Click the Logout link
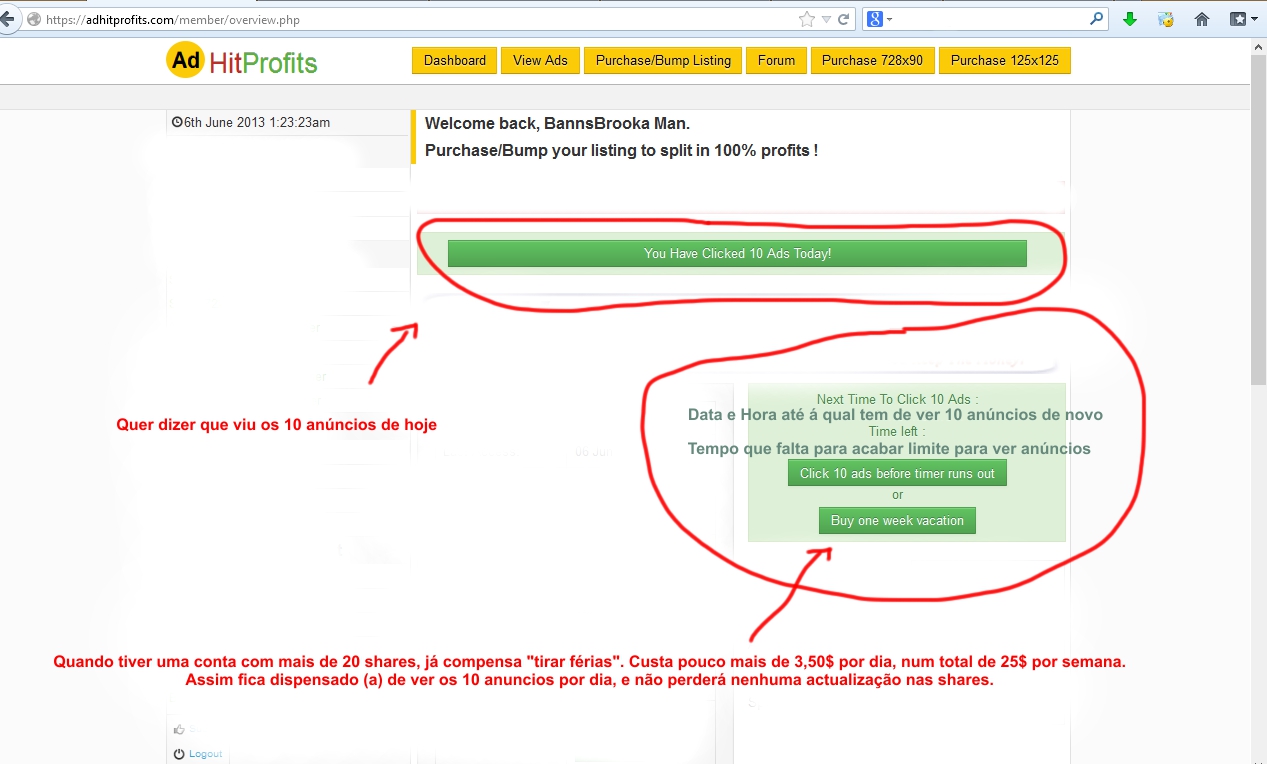Screen dimensions: 1267x764 (x=205, y=754)
